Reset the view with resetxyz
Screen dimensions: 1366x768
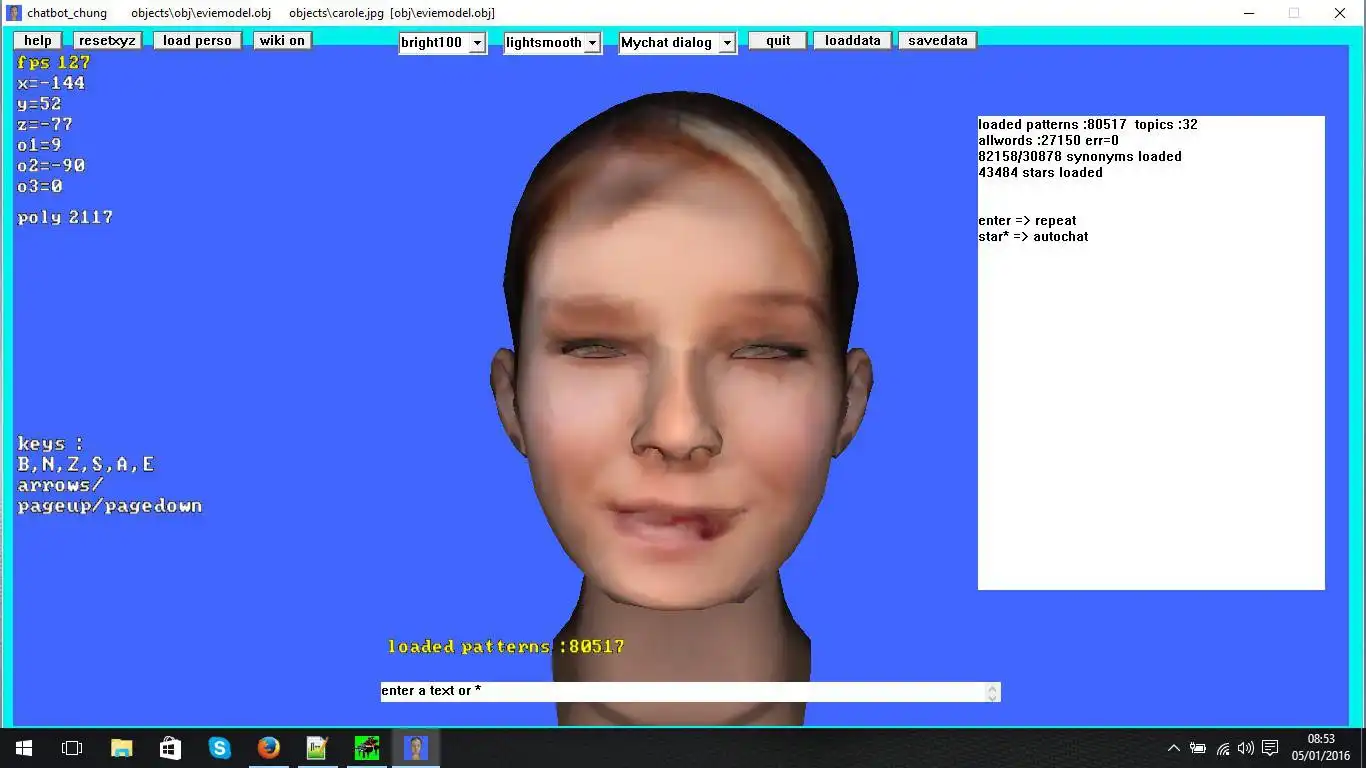[x=107, y=41]
